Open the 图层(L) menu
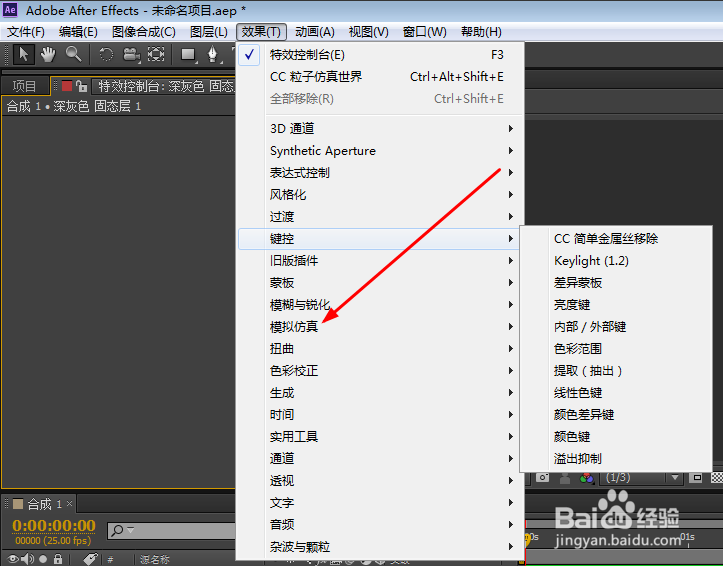The width and height of the screenshot is (723, 566). [x=209, y=32]
